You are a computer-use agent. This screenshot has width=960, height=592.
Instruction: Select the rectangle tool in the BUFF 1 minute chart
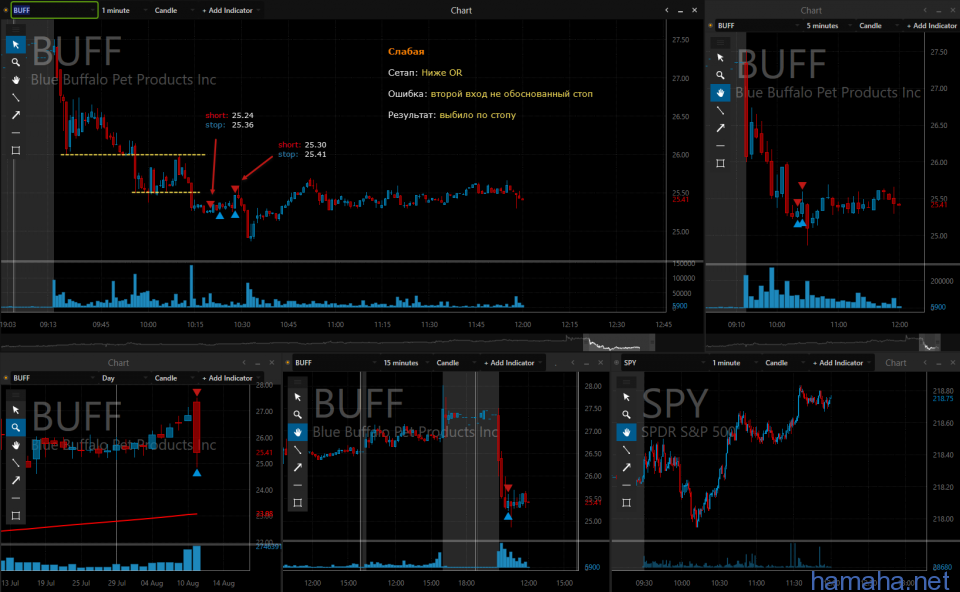(x=15, y=151)
